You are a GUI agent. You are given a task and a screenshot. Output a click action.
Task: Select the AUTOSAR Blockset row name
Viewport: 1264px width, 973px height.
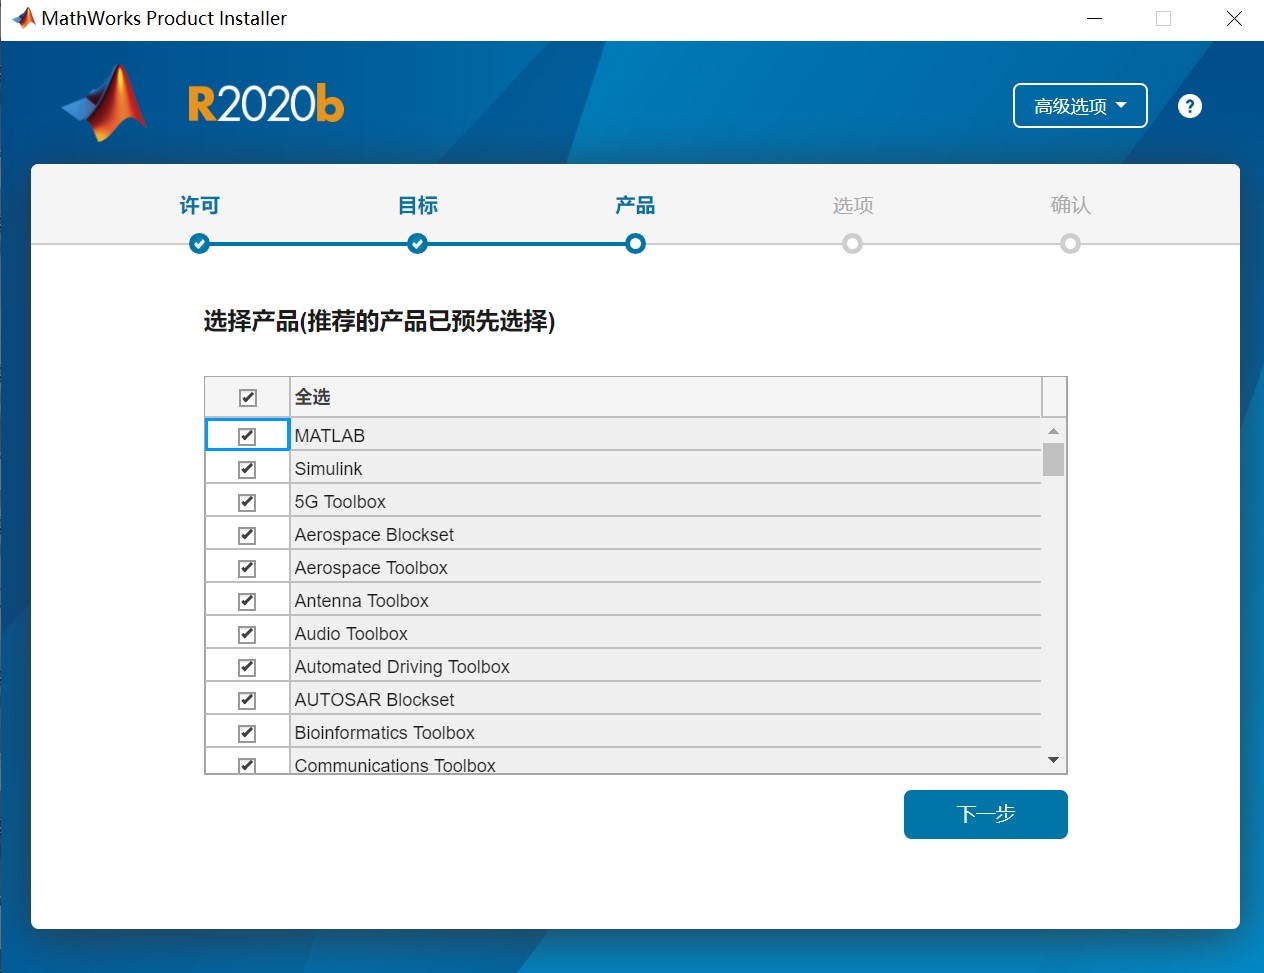374,700
